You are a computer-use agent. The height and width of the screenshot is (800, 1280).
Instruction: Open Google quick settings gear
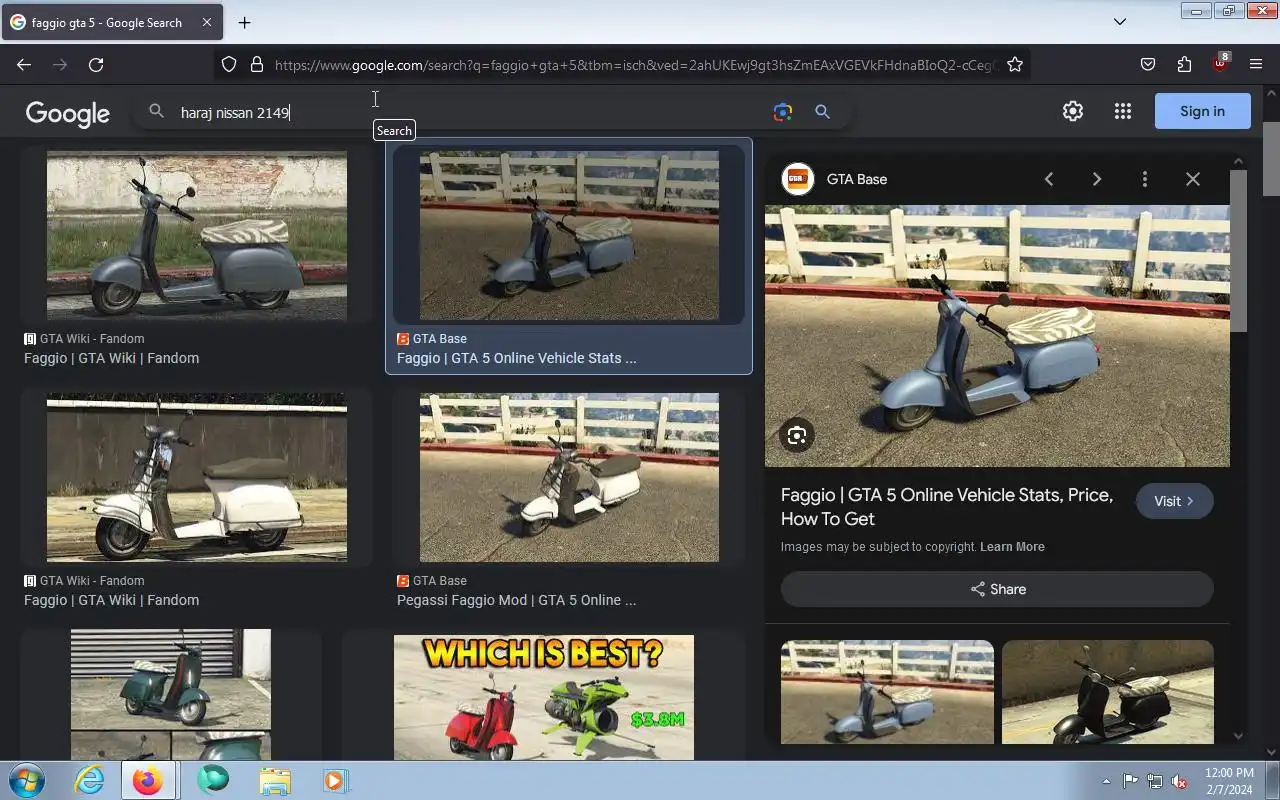(x=1073, y=111)
